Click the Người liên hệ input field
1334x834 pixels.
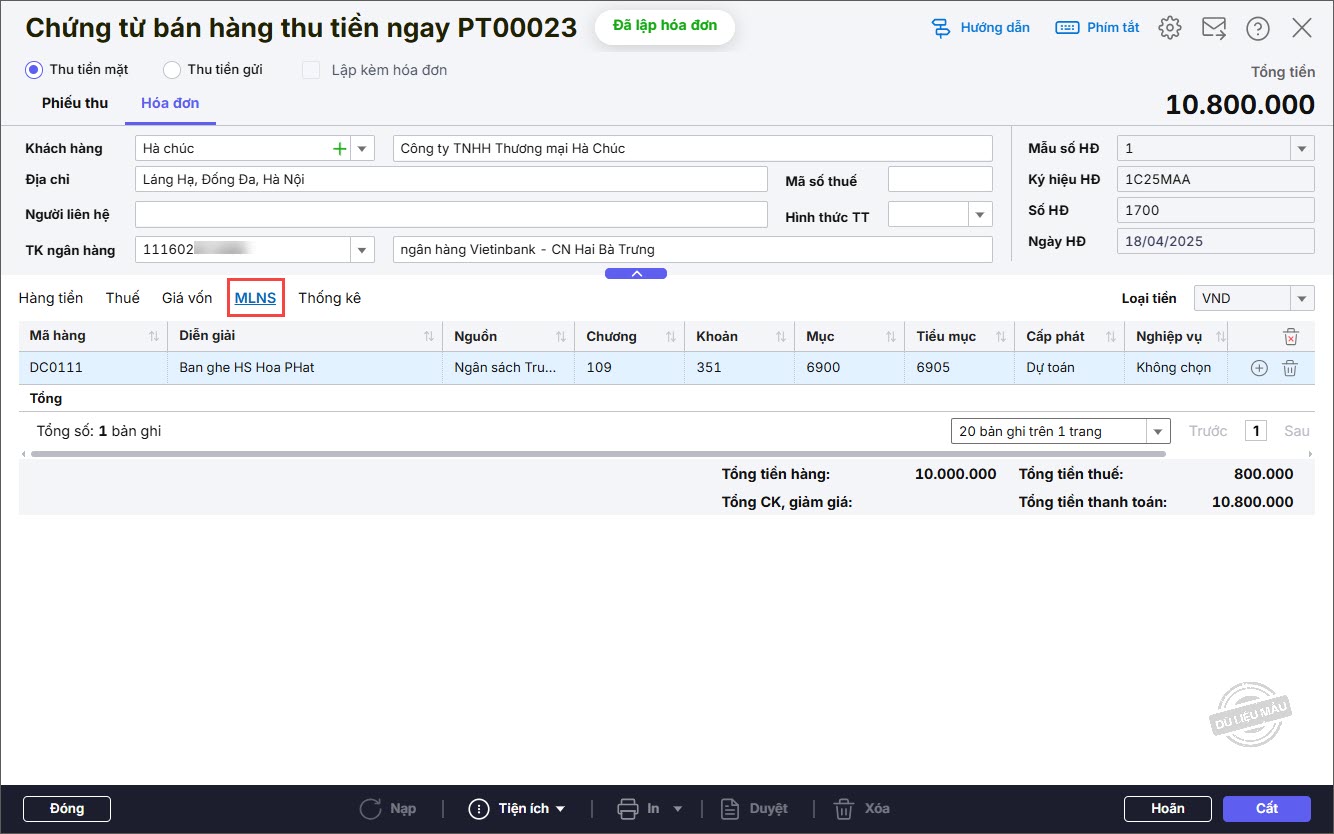tap(450, 215)
